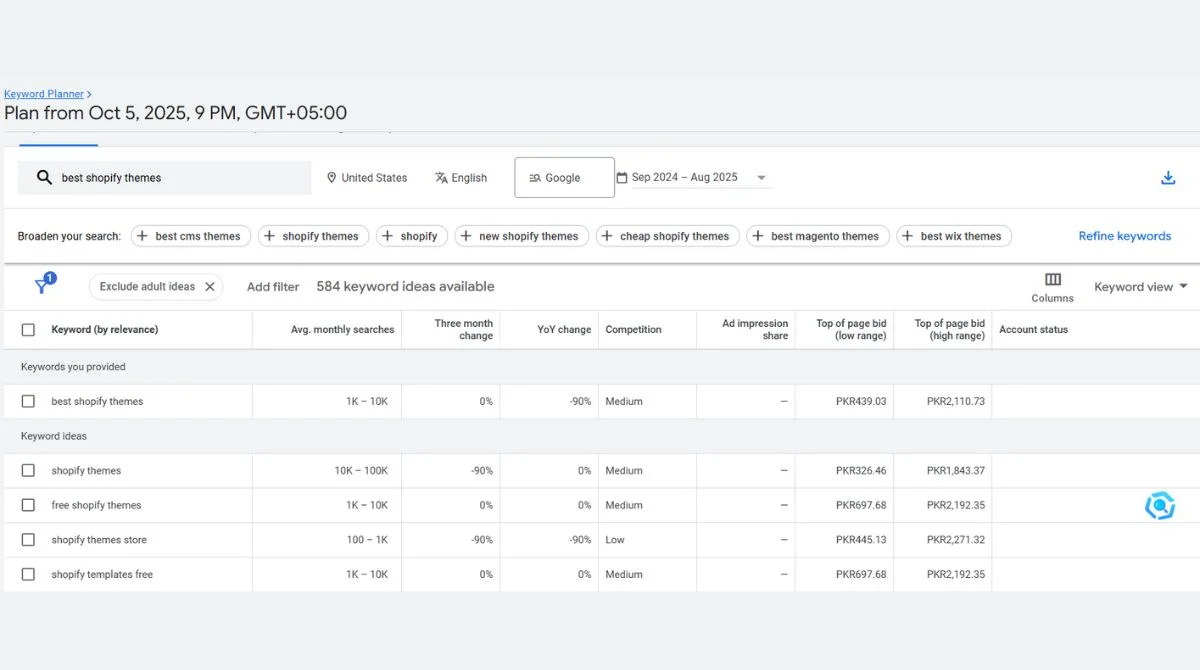Image resolution: width=1200 pixels, height=670 pixels.
Task: Open the Google network selector
Action: point(563,177)
